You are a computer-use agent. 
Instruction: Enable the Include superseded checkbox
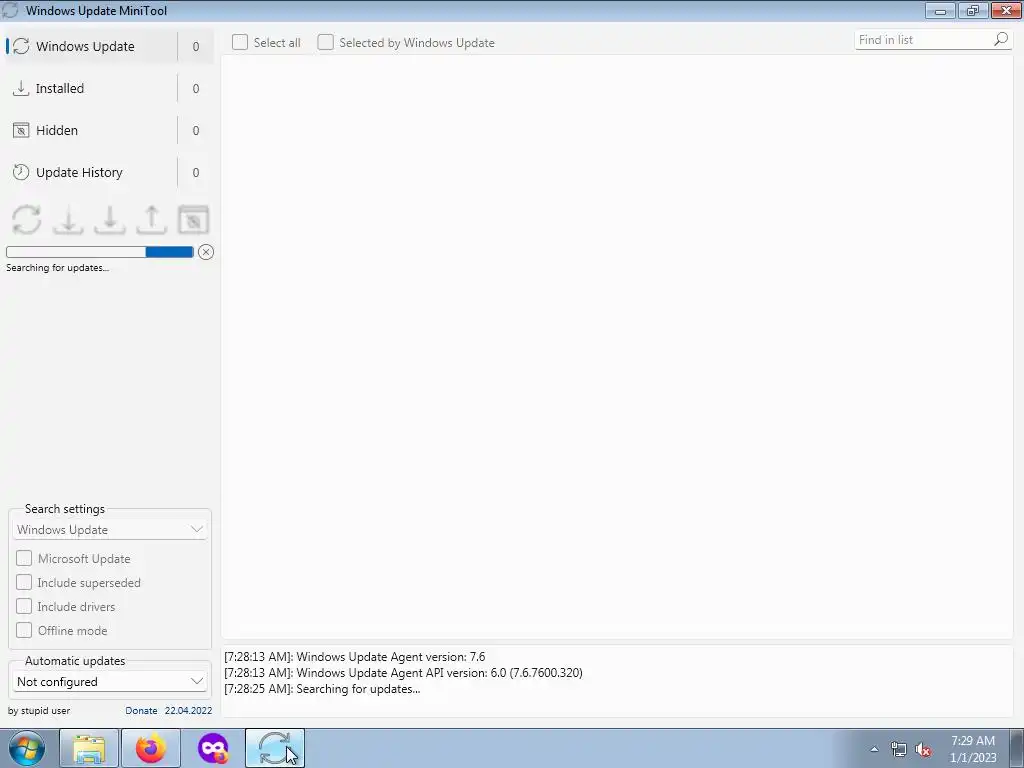(24, 583)
